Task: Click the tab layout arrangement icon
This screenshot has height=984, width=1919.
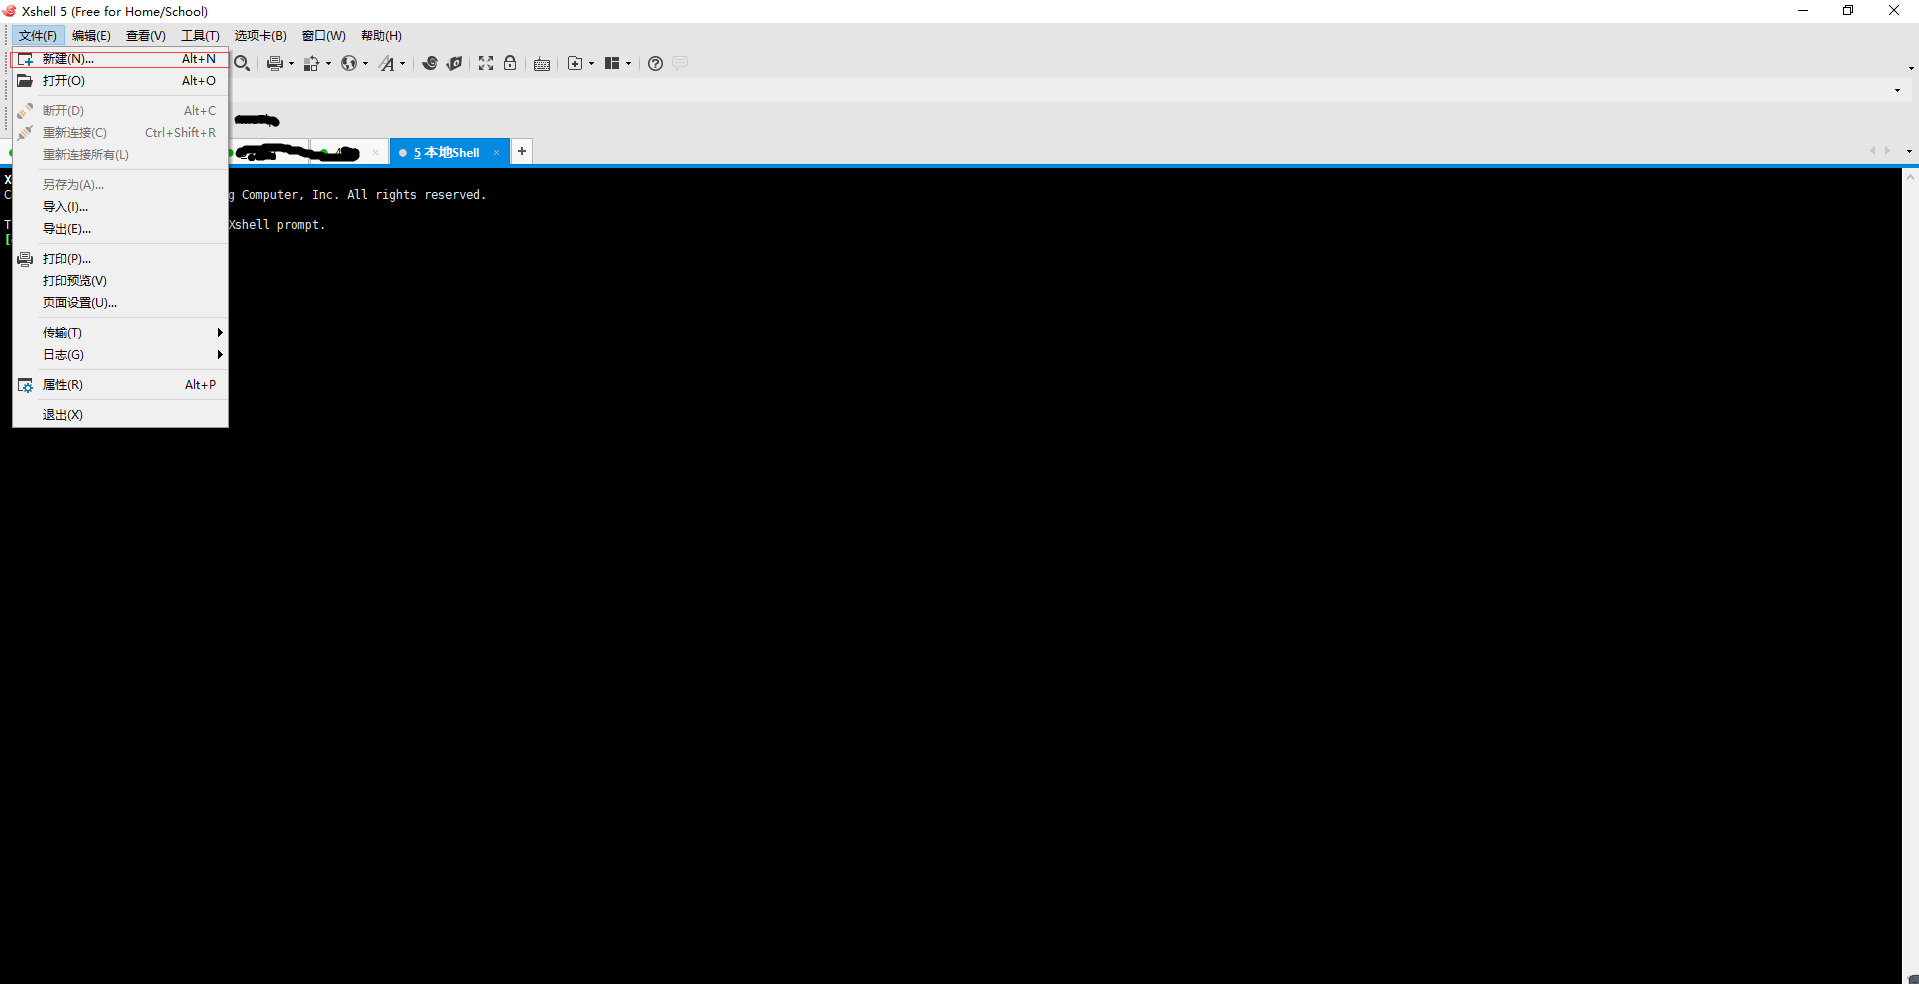Action: [x=612, y=63]
